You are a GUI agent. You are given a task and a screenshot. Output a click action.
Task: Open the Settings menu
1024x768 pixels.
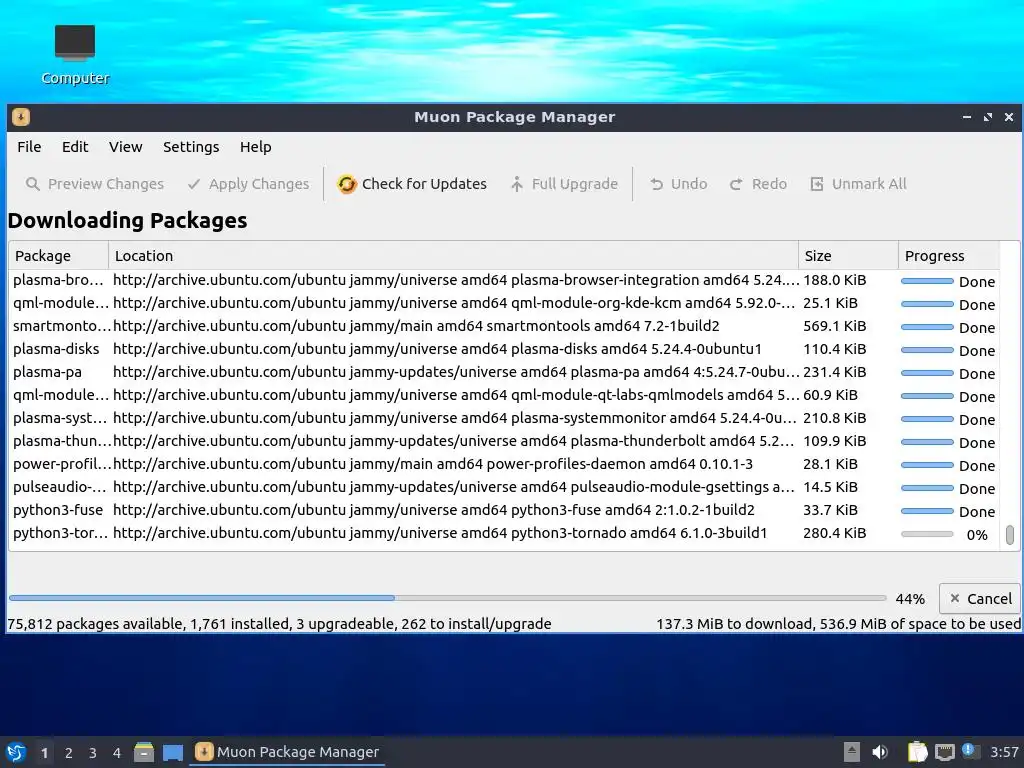point(191,147)
